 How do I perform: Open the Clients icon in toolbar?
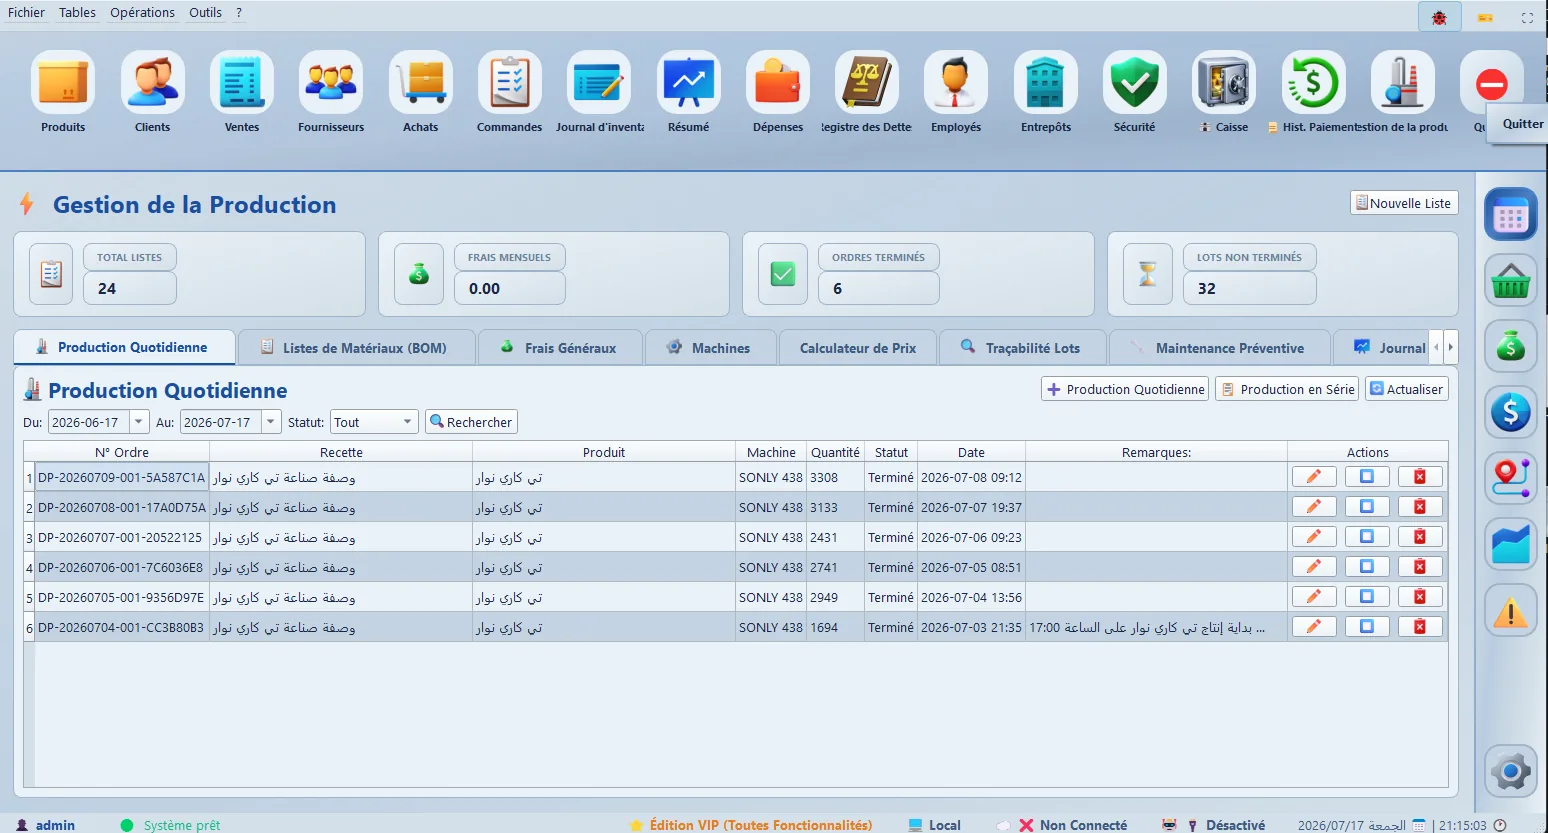pyautogui.click(x=153, y=83)
